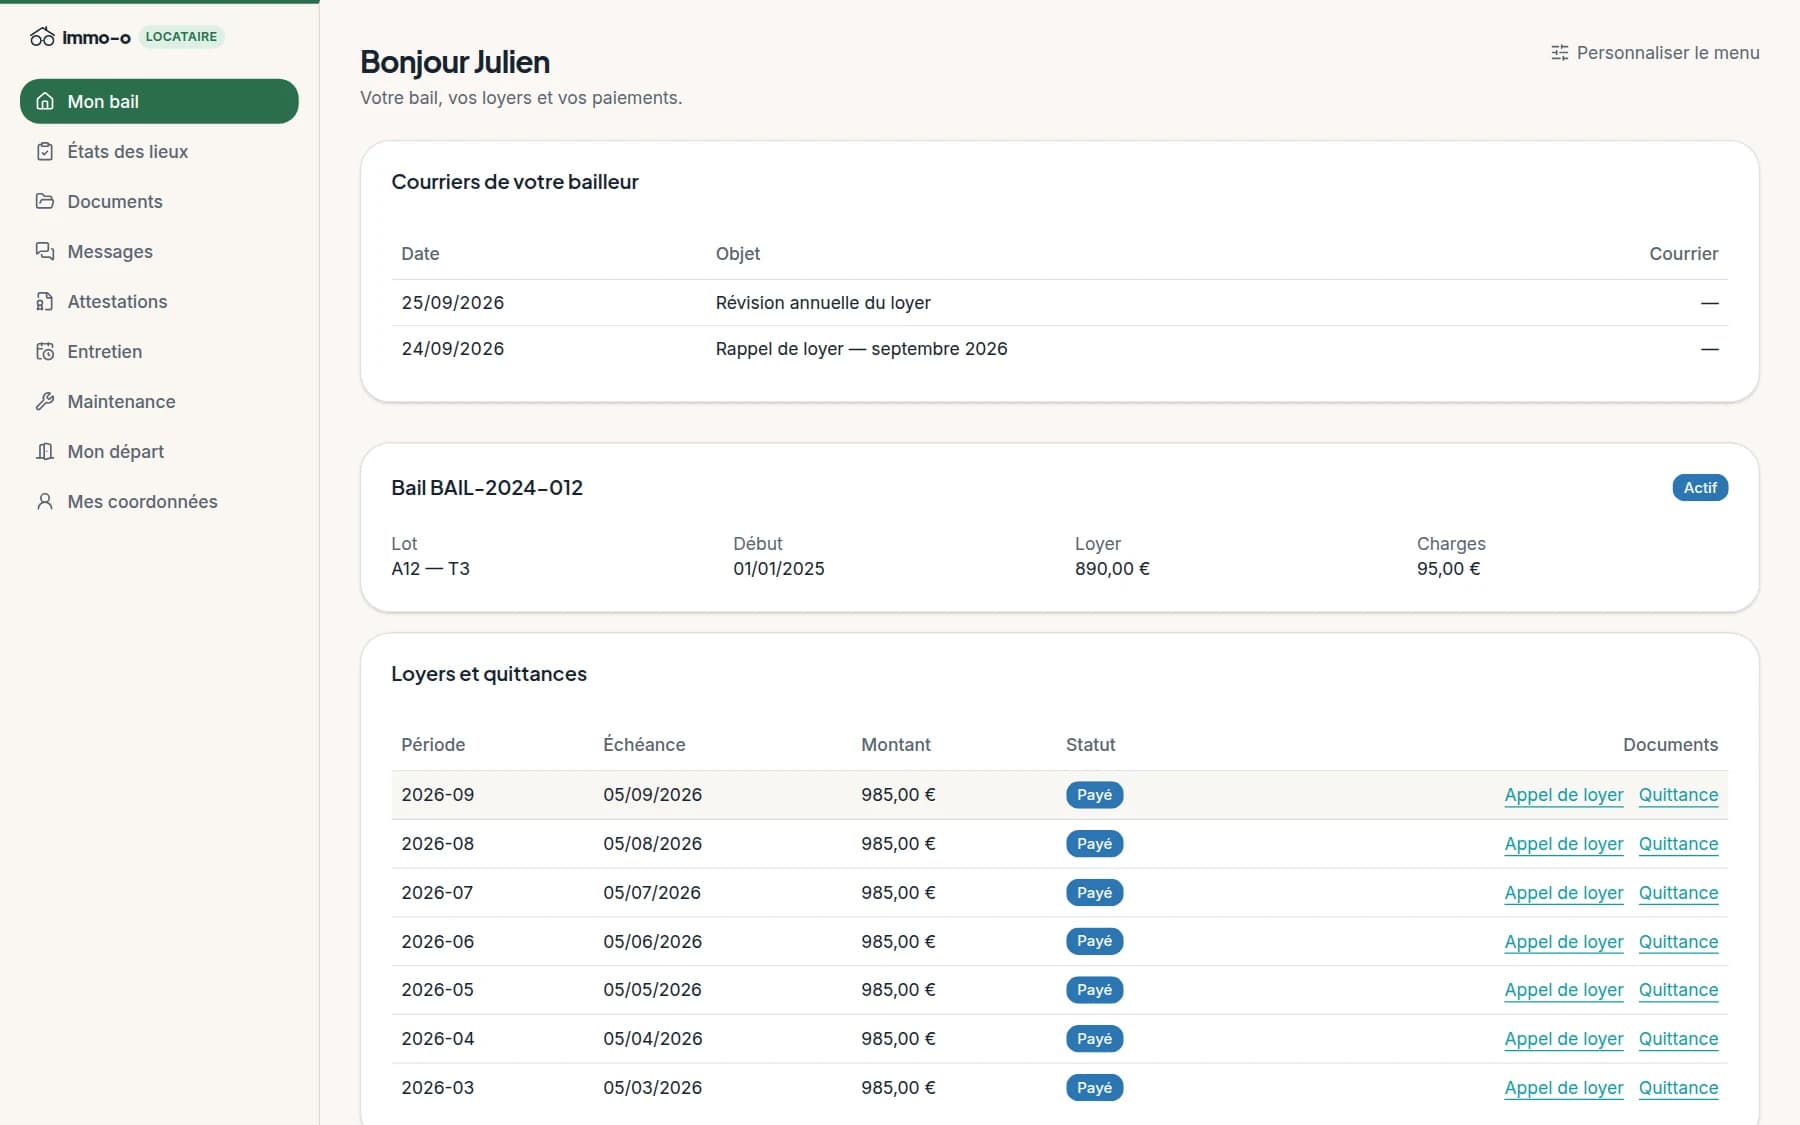1800x1125 pixels.
Task: Navigate to Attestations
Action: (159, 301)
